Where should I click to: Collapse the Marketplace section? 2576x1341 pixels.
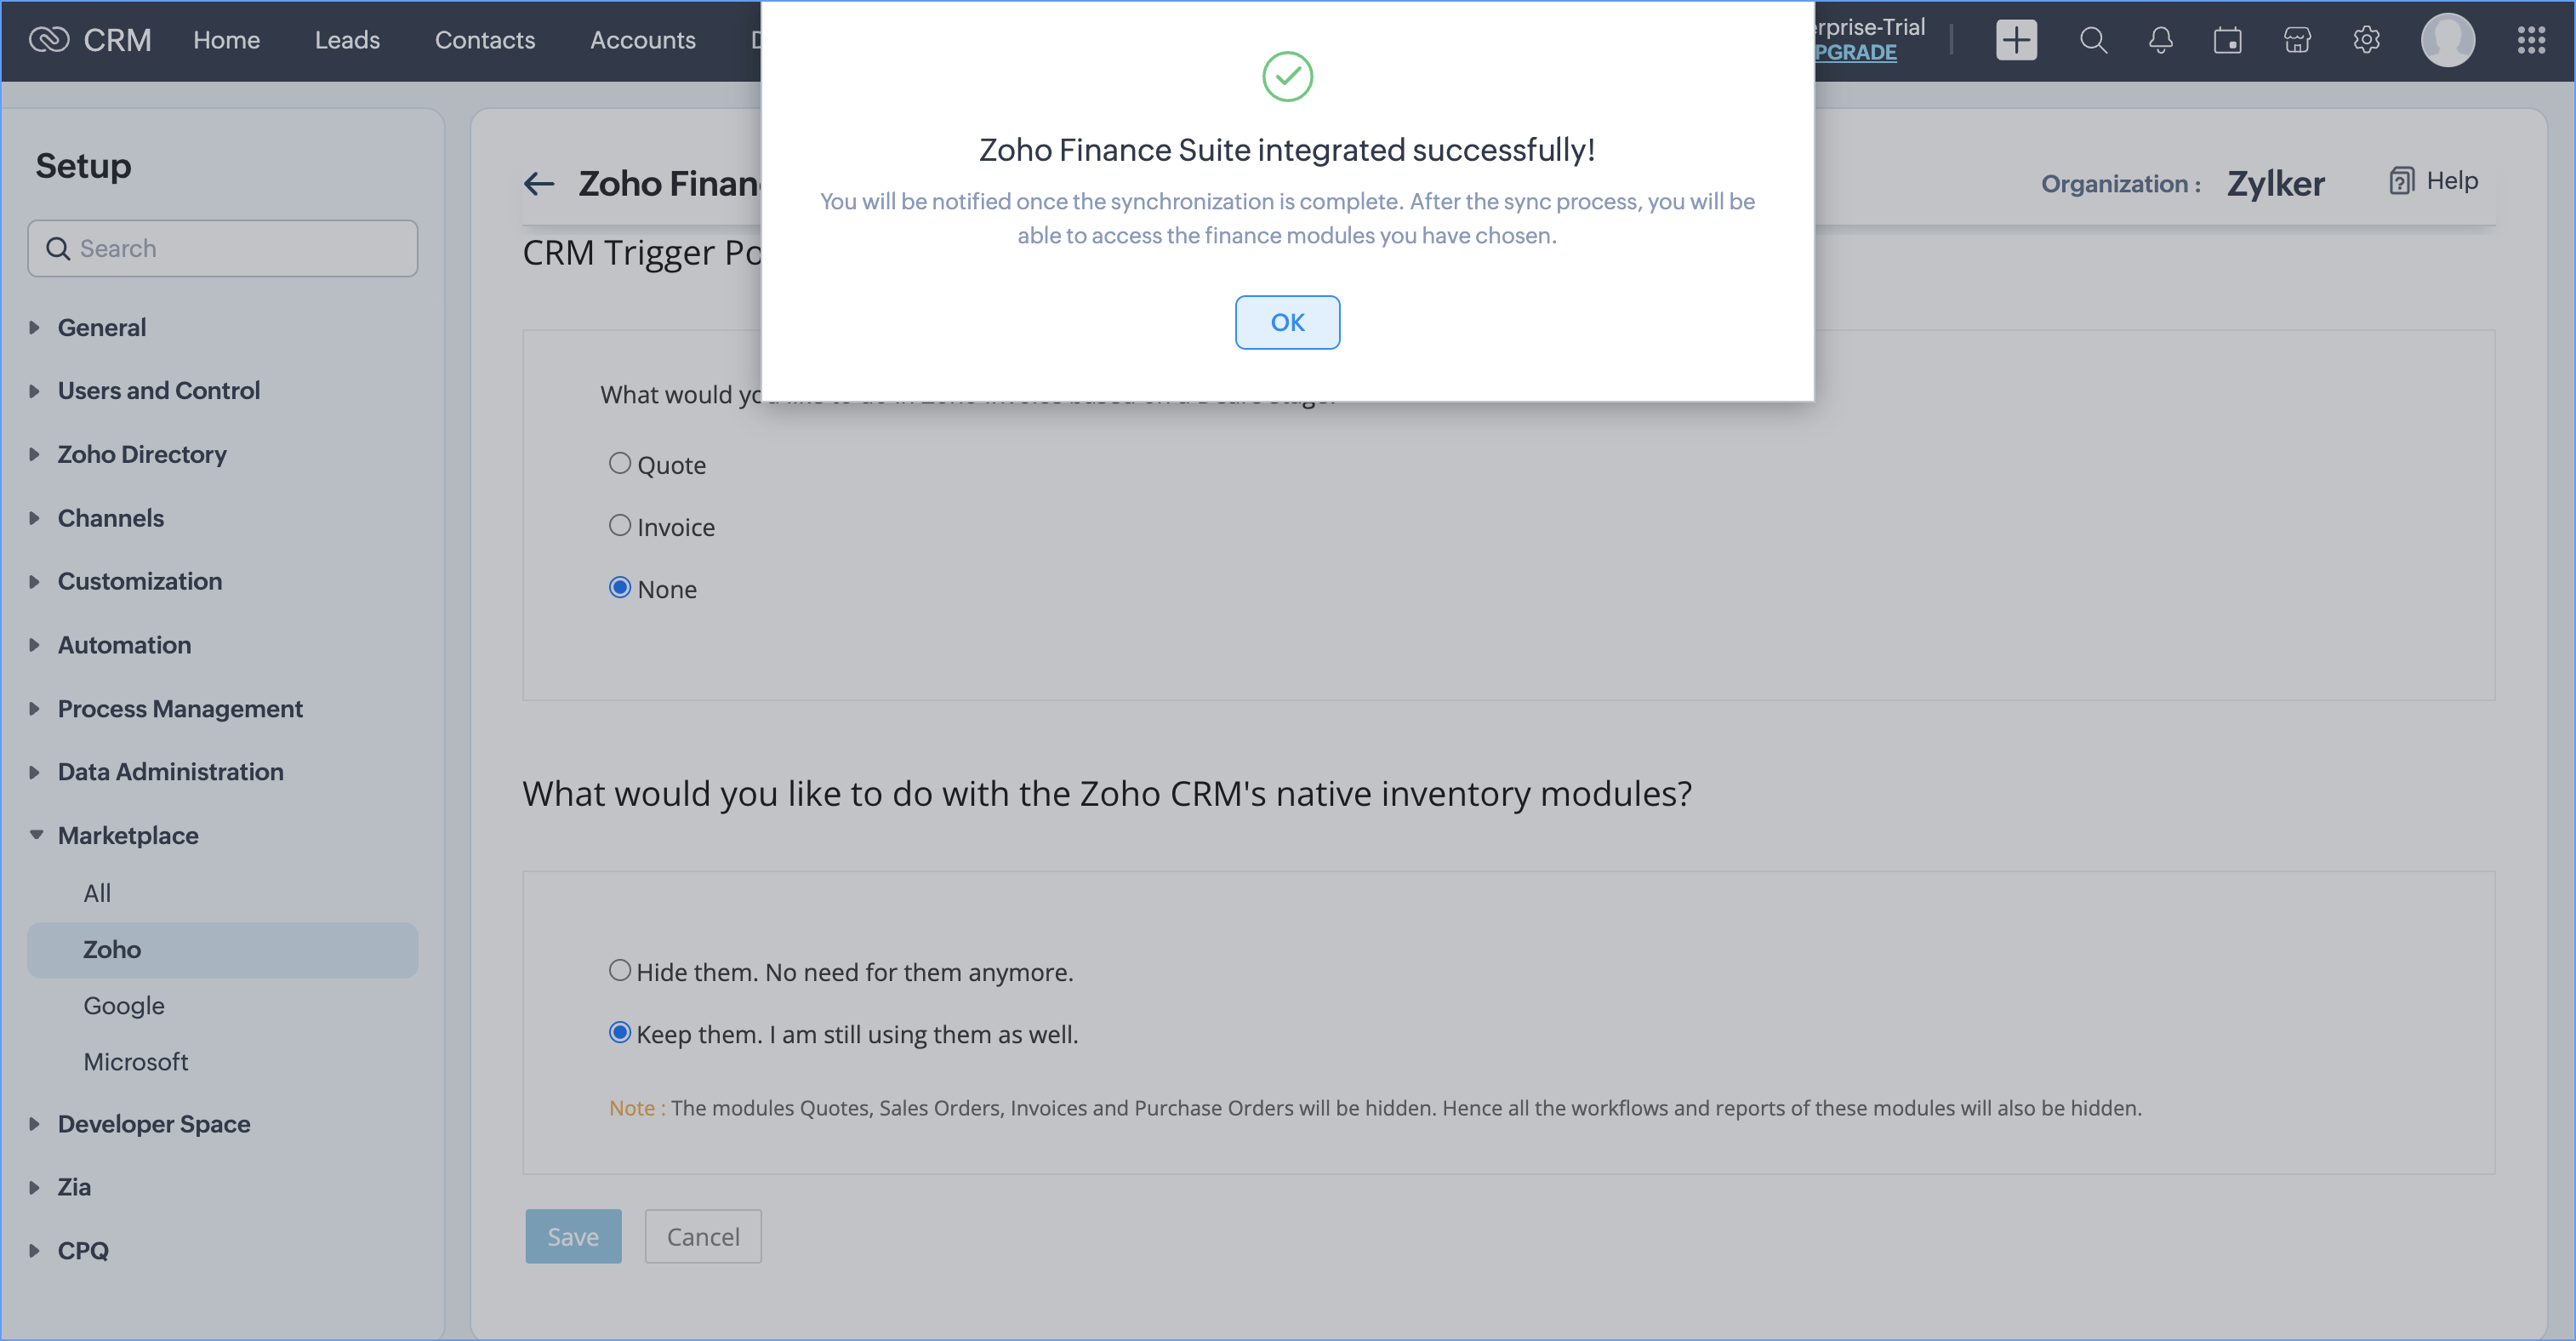click(127, 835)
